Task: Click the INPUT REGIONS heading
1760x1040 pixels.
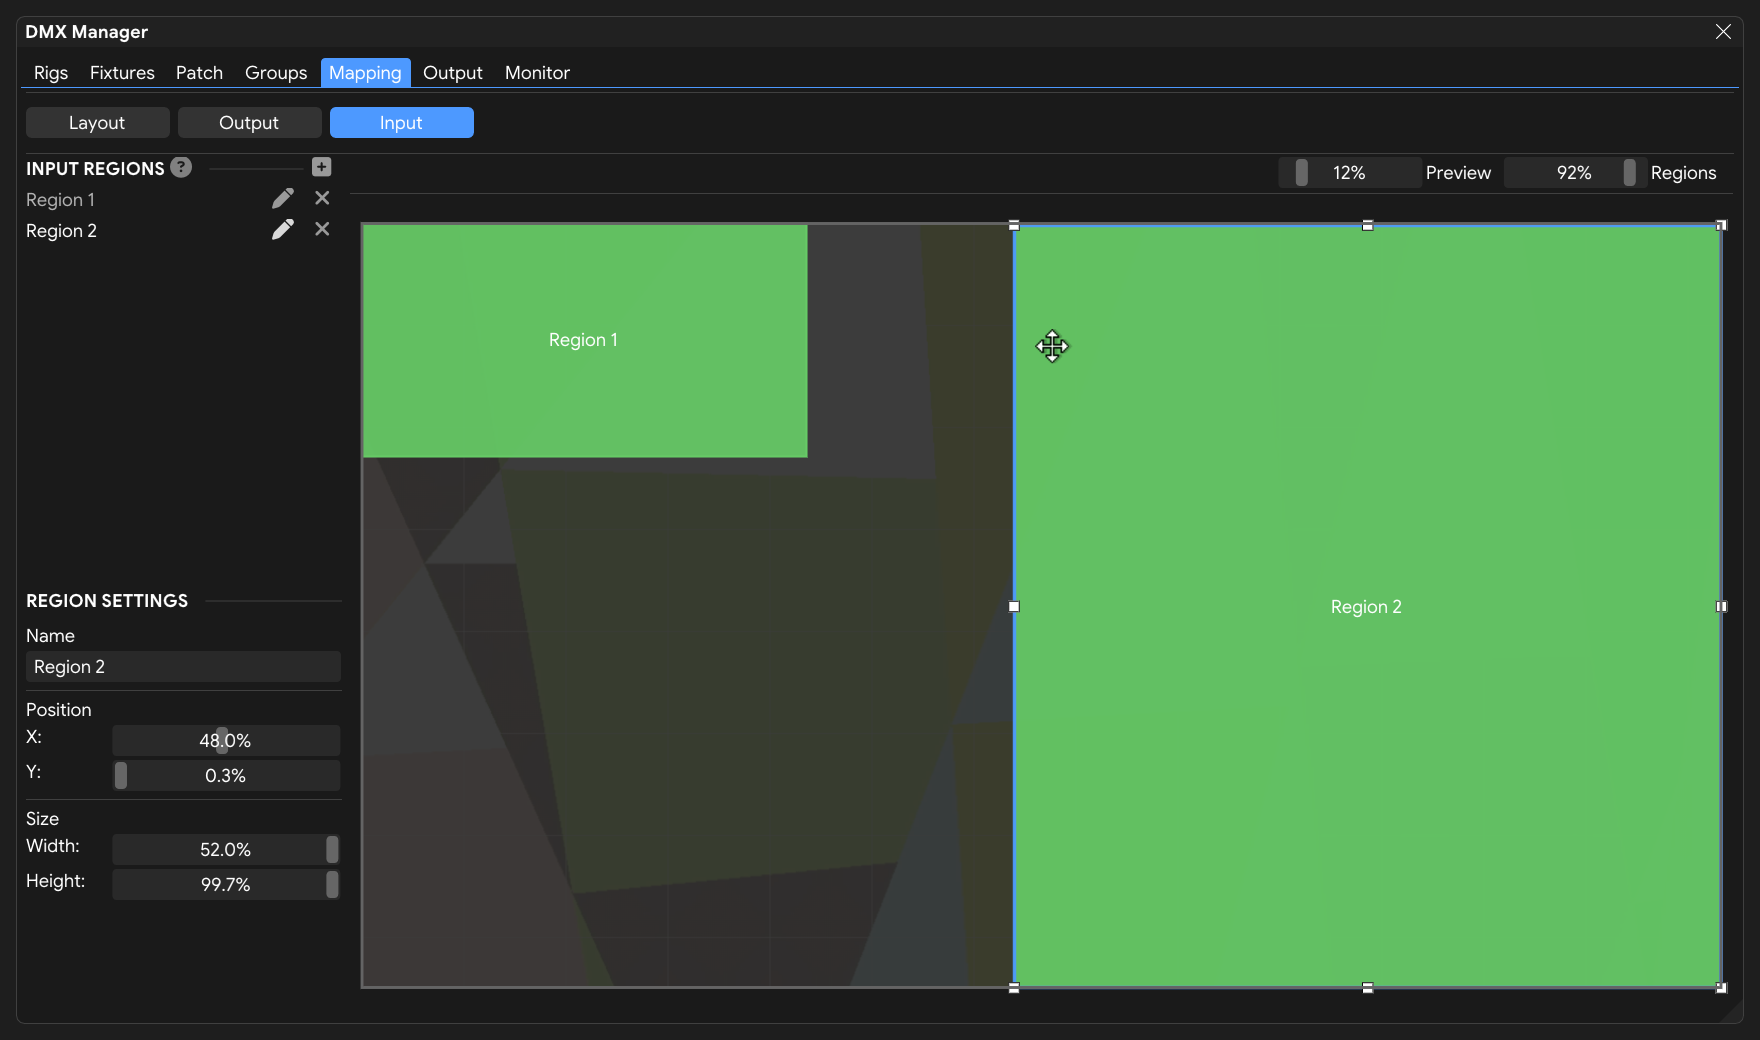Action: point(95,169)
